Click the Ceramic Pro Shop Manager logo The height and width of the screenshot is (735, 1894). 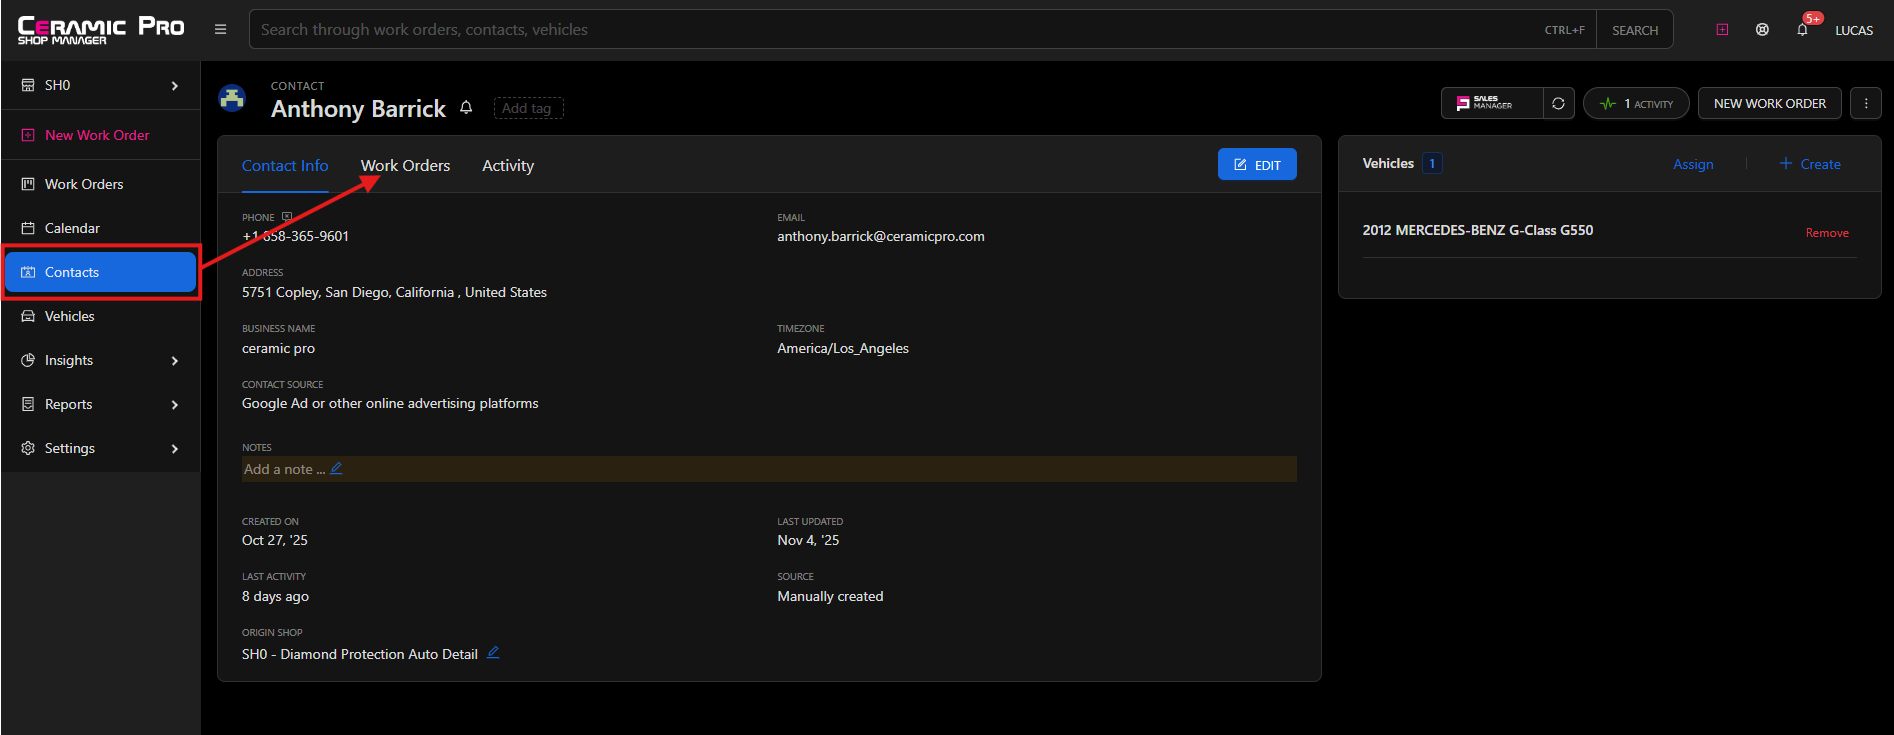coord(101,30)
